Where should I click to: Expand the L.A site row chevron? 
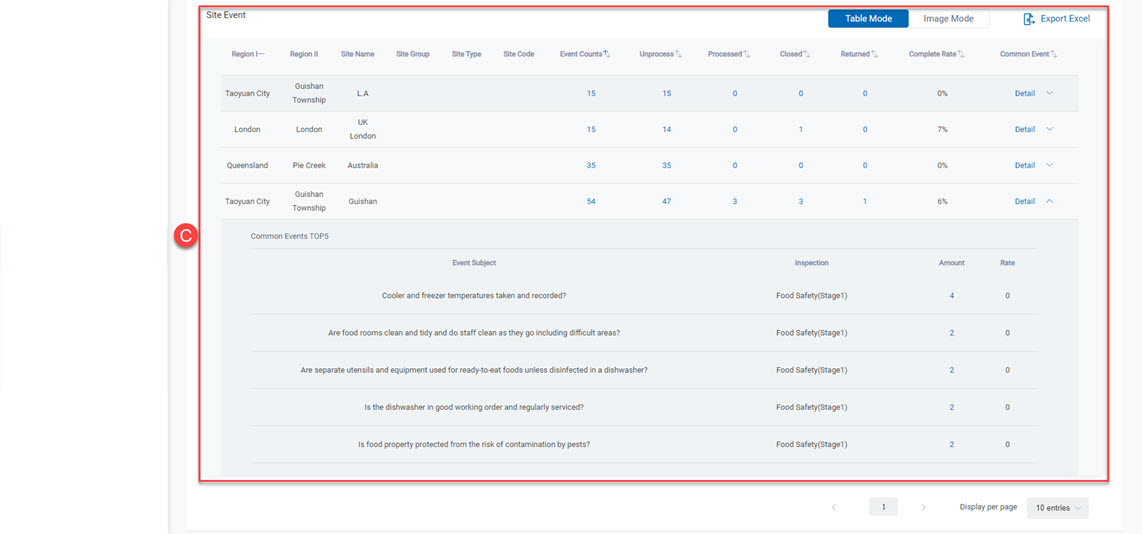(1050, 93)
